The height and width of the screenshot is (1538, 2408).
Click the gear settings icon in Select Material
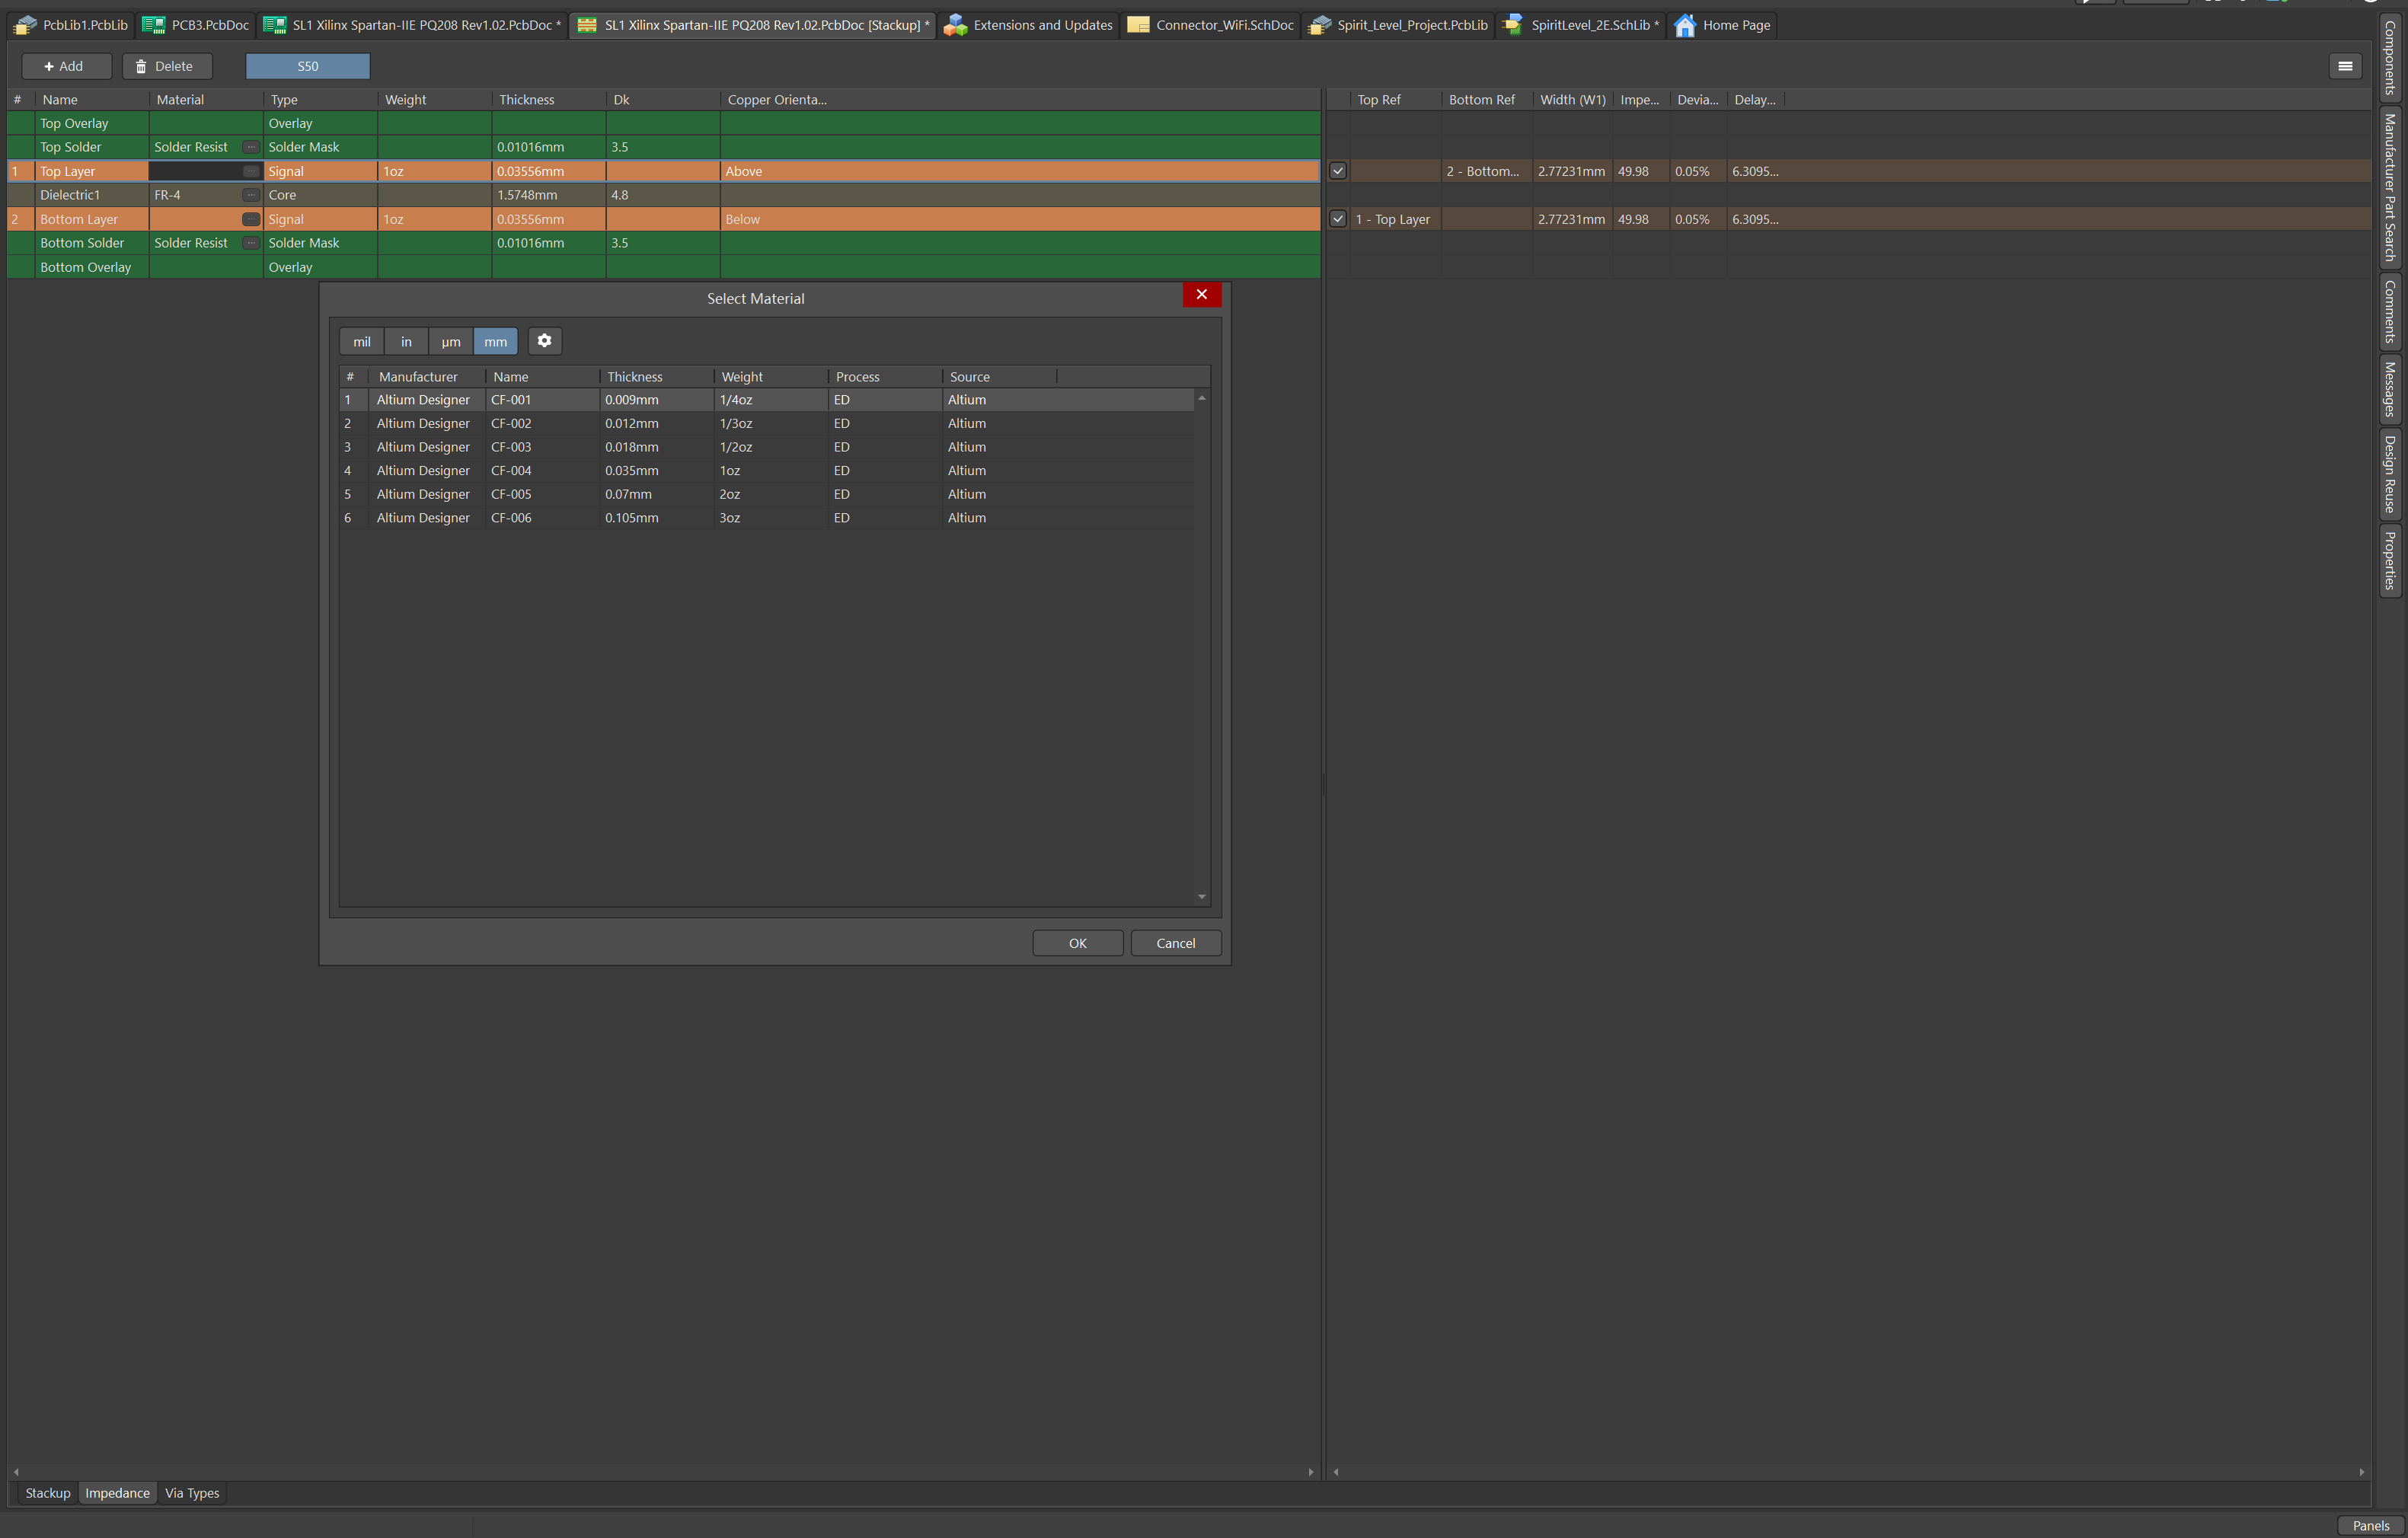(x=544, y=341)
